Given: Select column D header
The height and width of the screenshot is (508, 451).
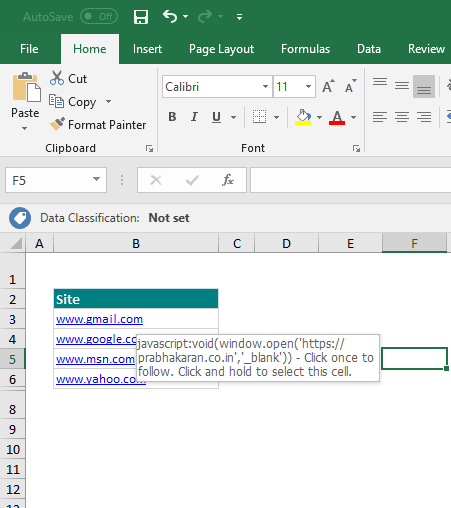Looking at the screenshot, I should tap(286, 243).
